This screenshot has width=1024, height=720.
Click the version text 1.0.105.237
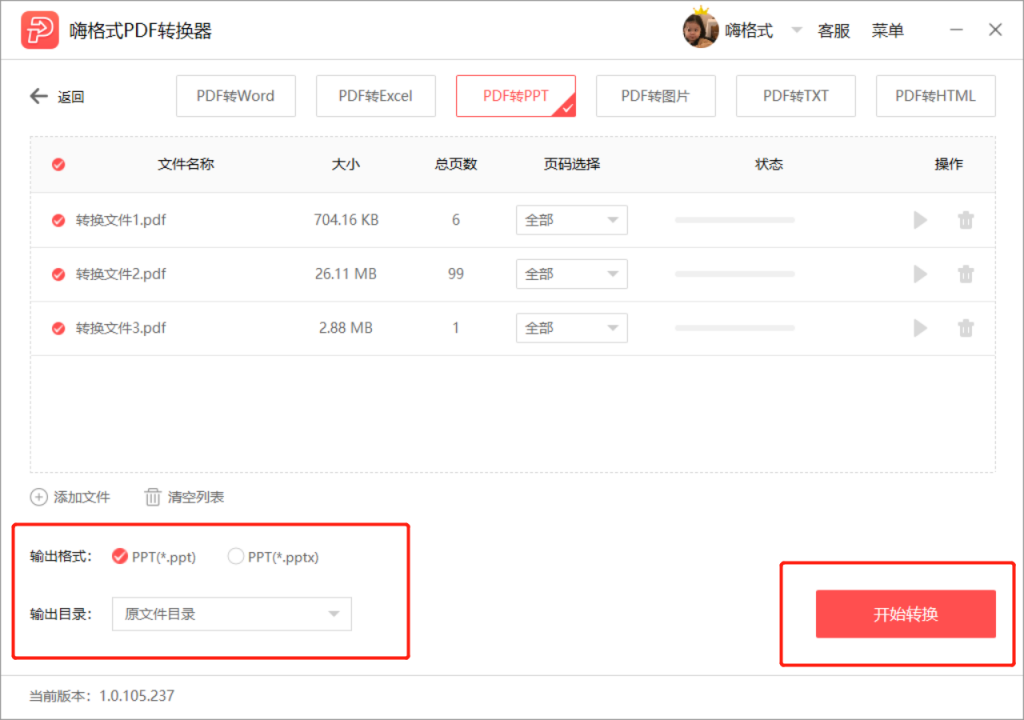pos(136,696)
